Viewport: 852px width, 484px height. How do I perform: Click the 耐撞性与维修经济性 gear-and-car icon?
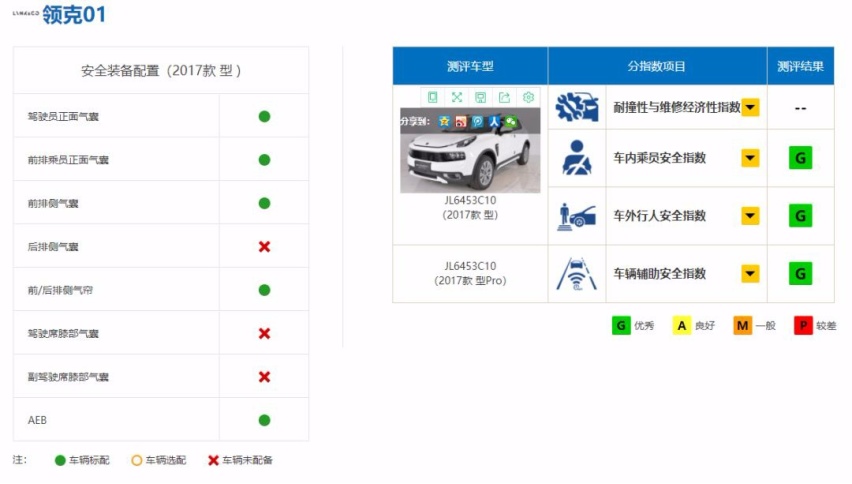click(577, 107)
